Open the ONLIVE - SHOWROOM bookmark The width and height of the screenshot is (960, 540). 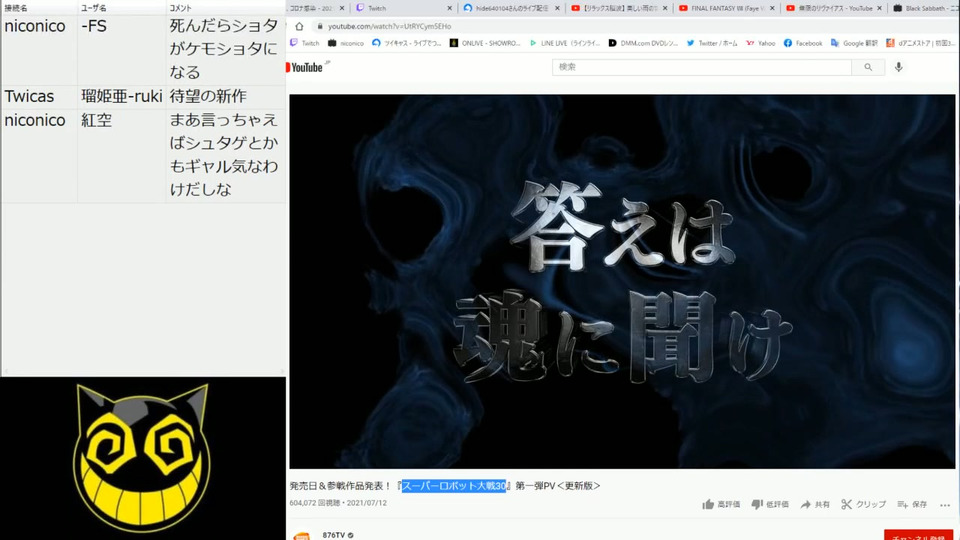[x=485, y=43]
